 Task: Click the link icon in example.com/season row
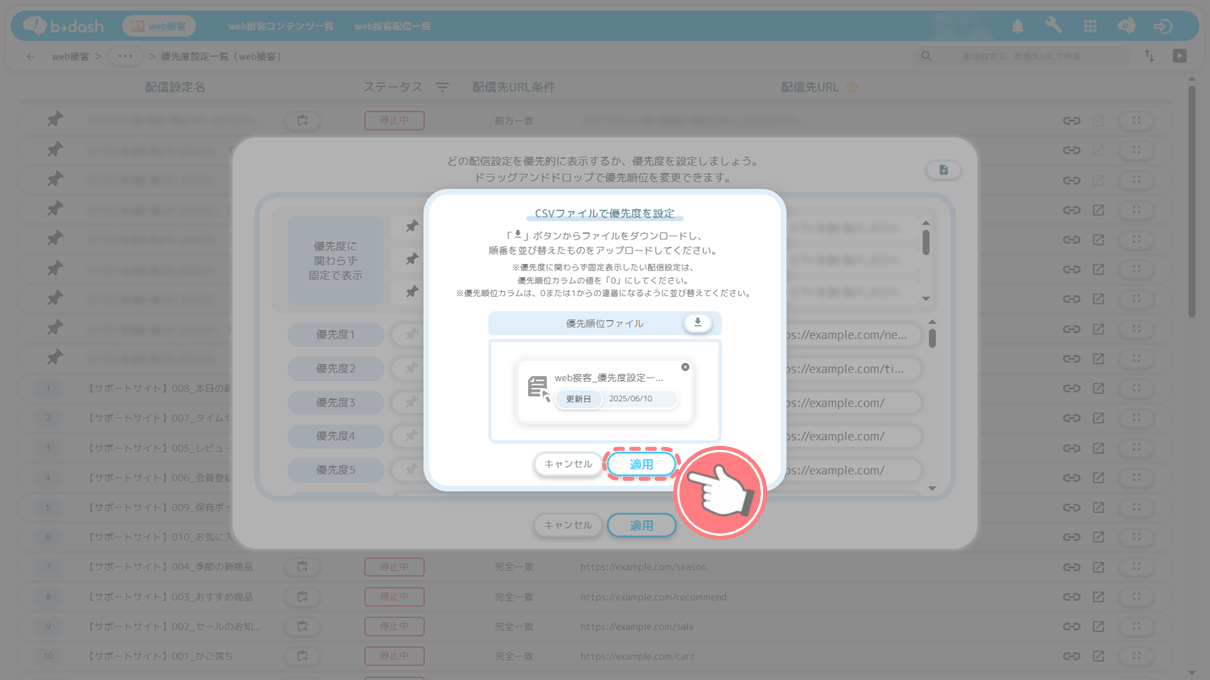click(x=1071, y=567)
